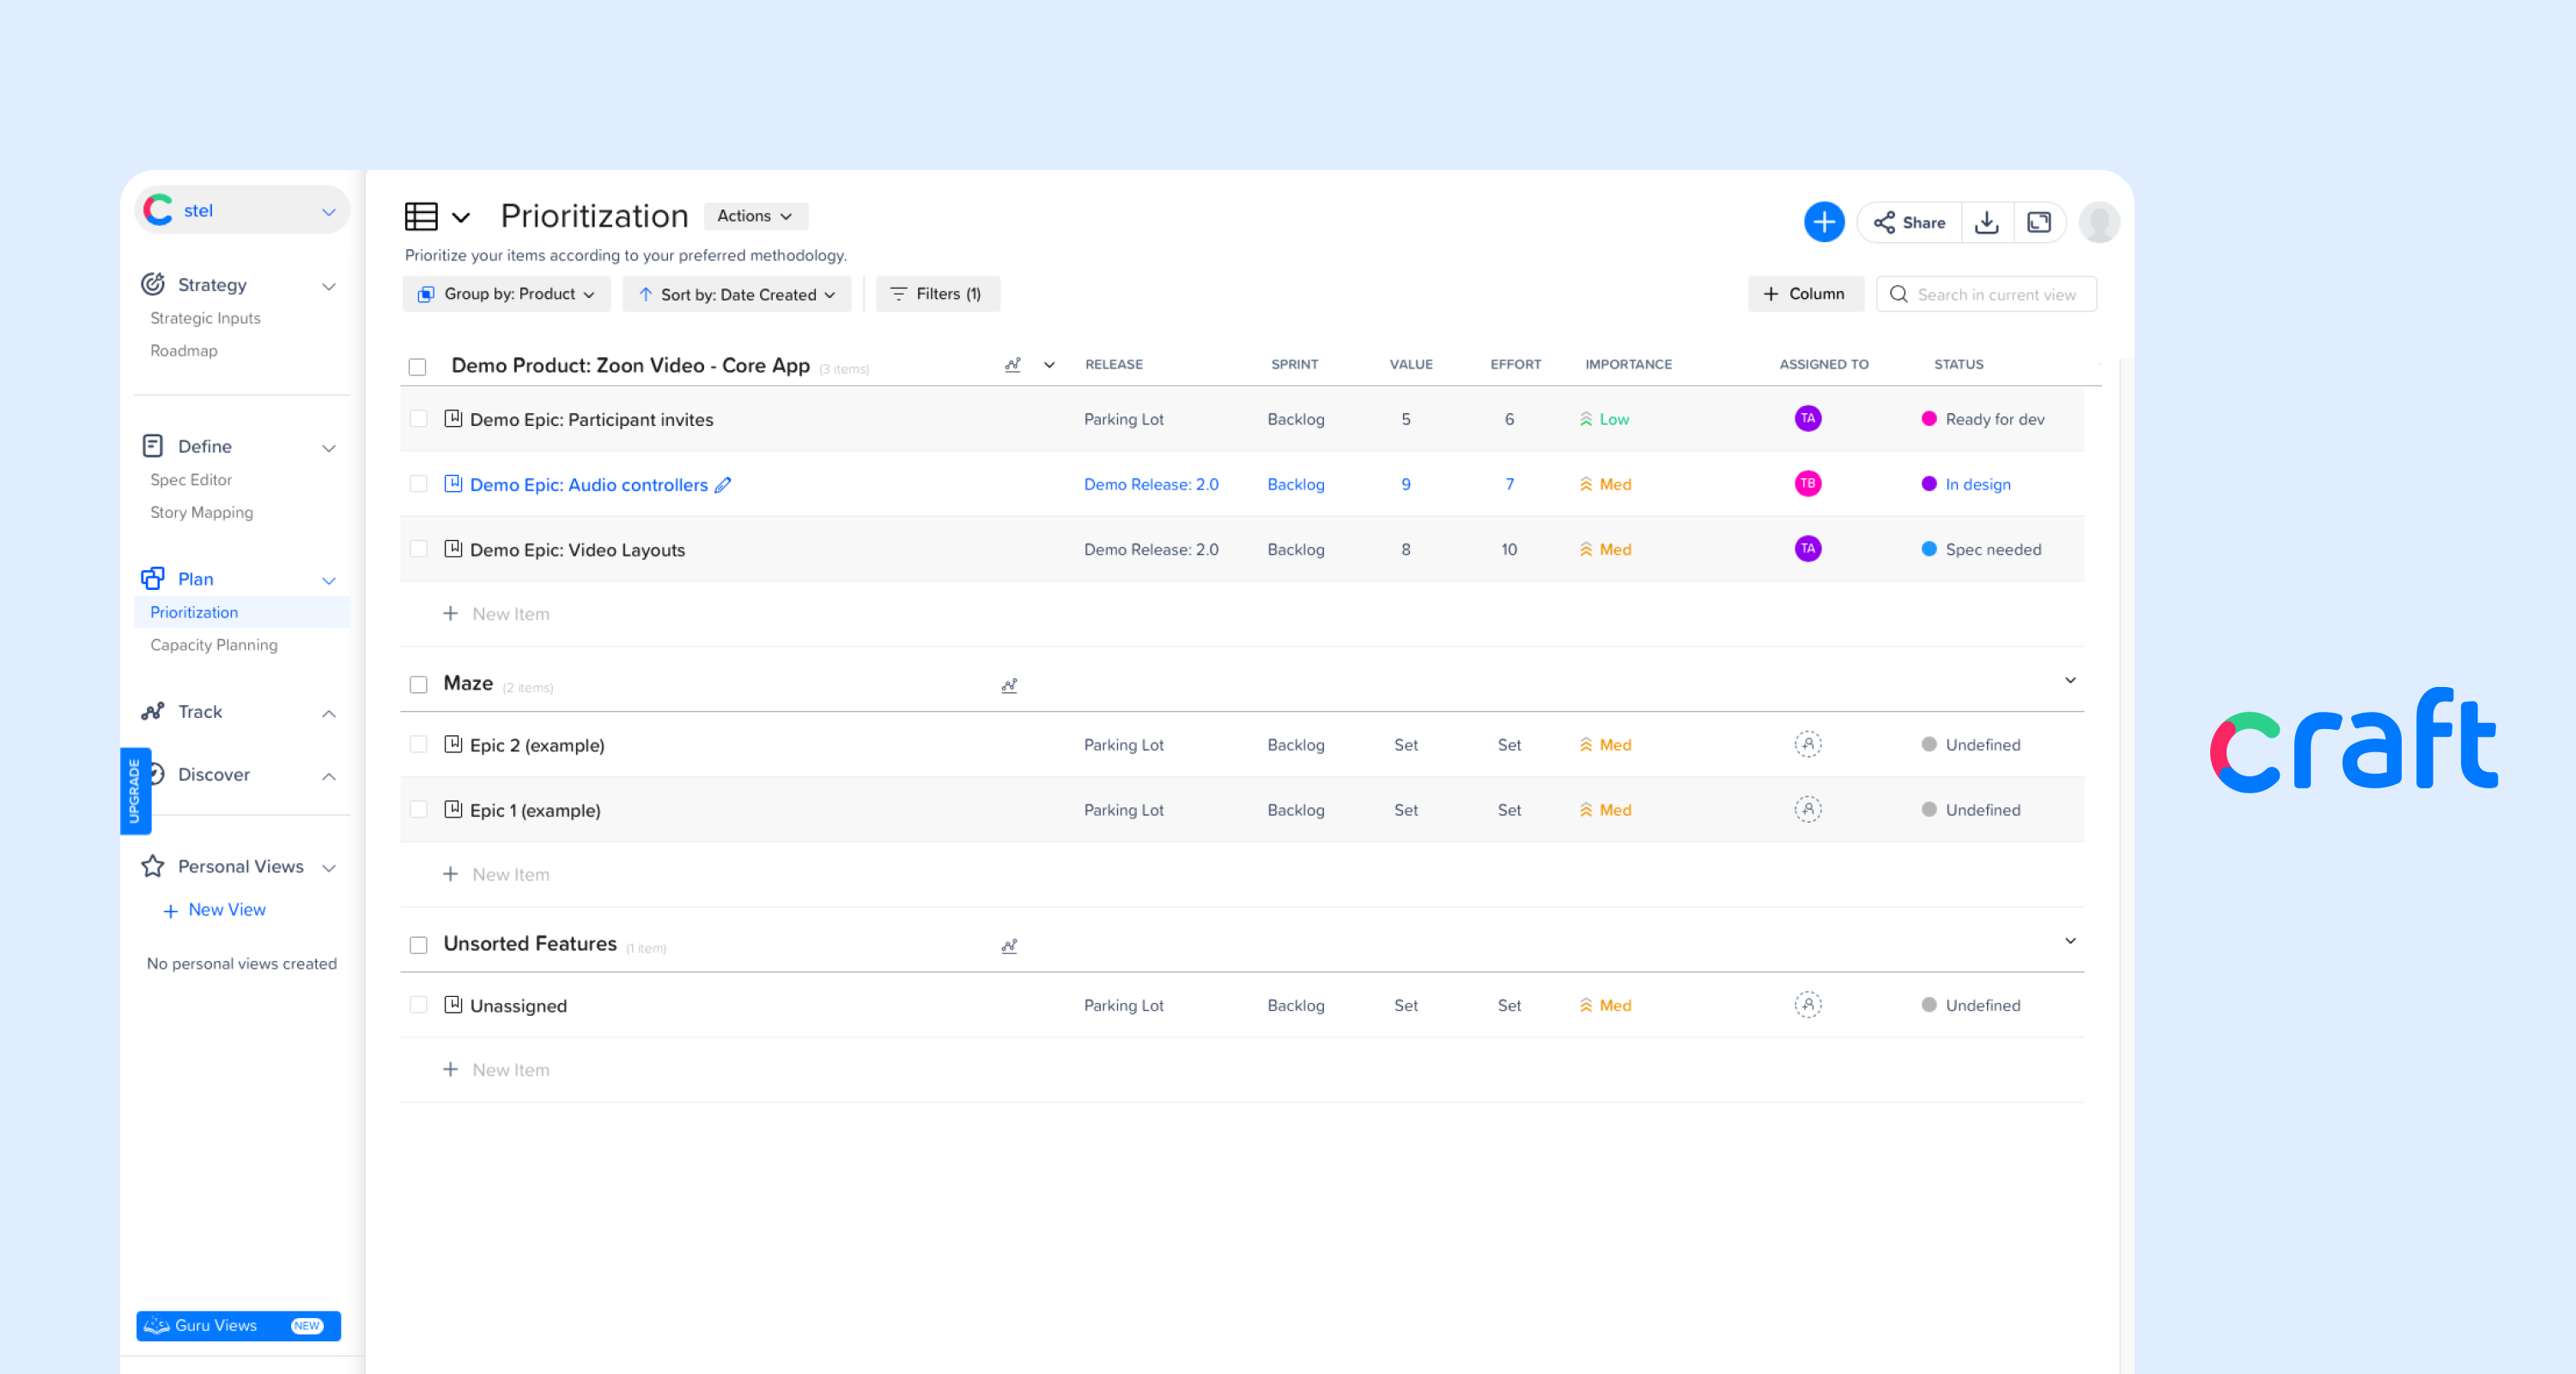Open the Share menu
The height and width of the screenshot is (1374, 2576).
(1908, 222)
